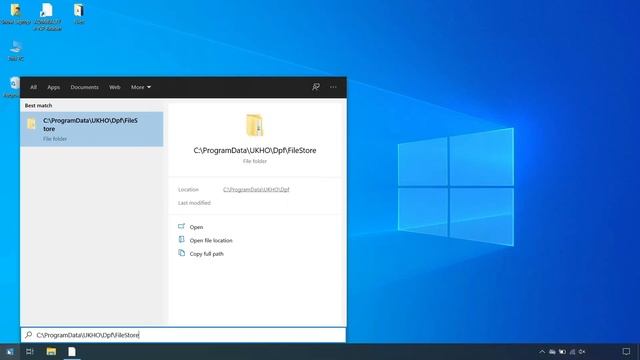Switch to the Documents search filter tab

coord(84,87)
